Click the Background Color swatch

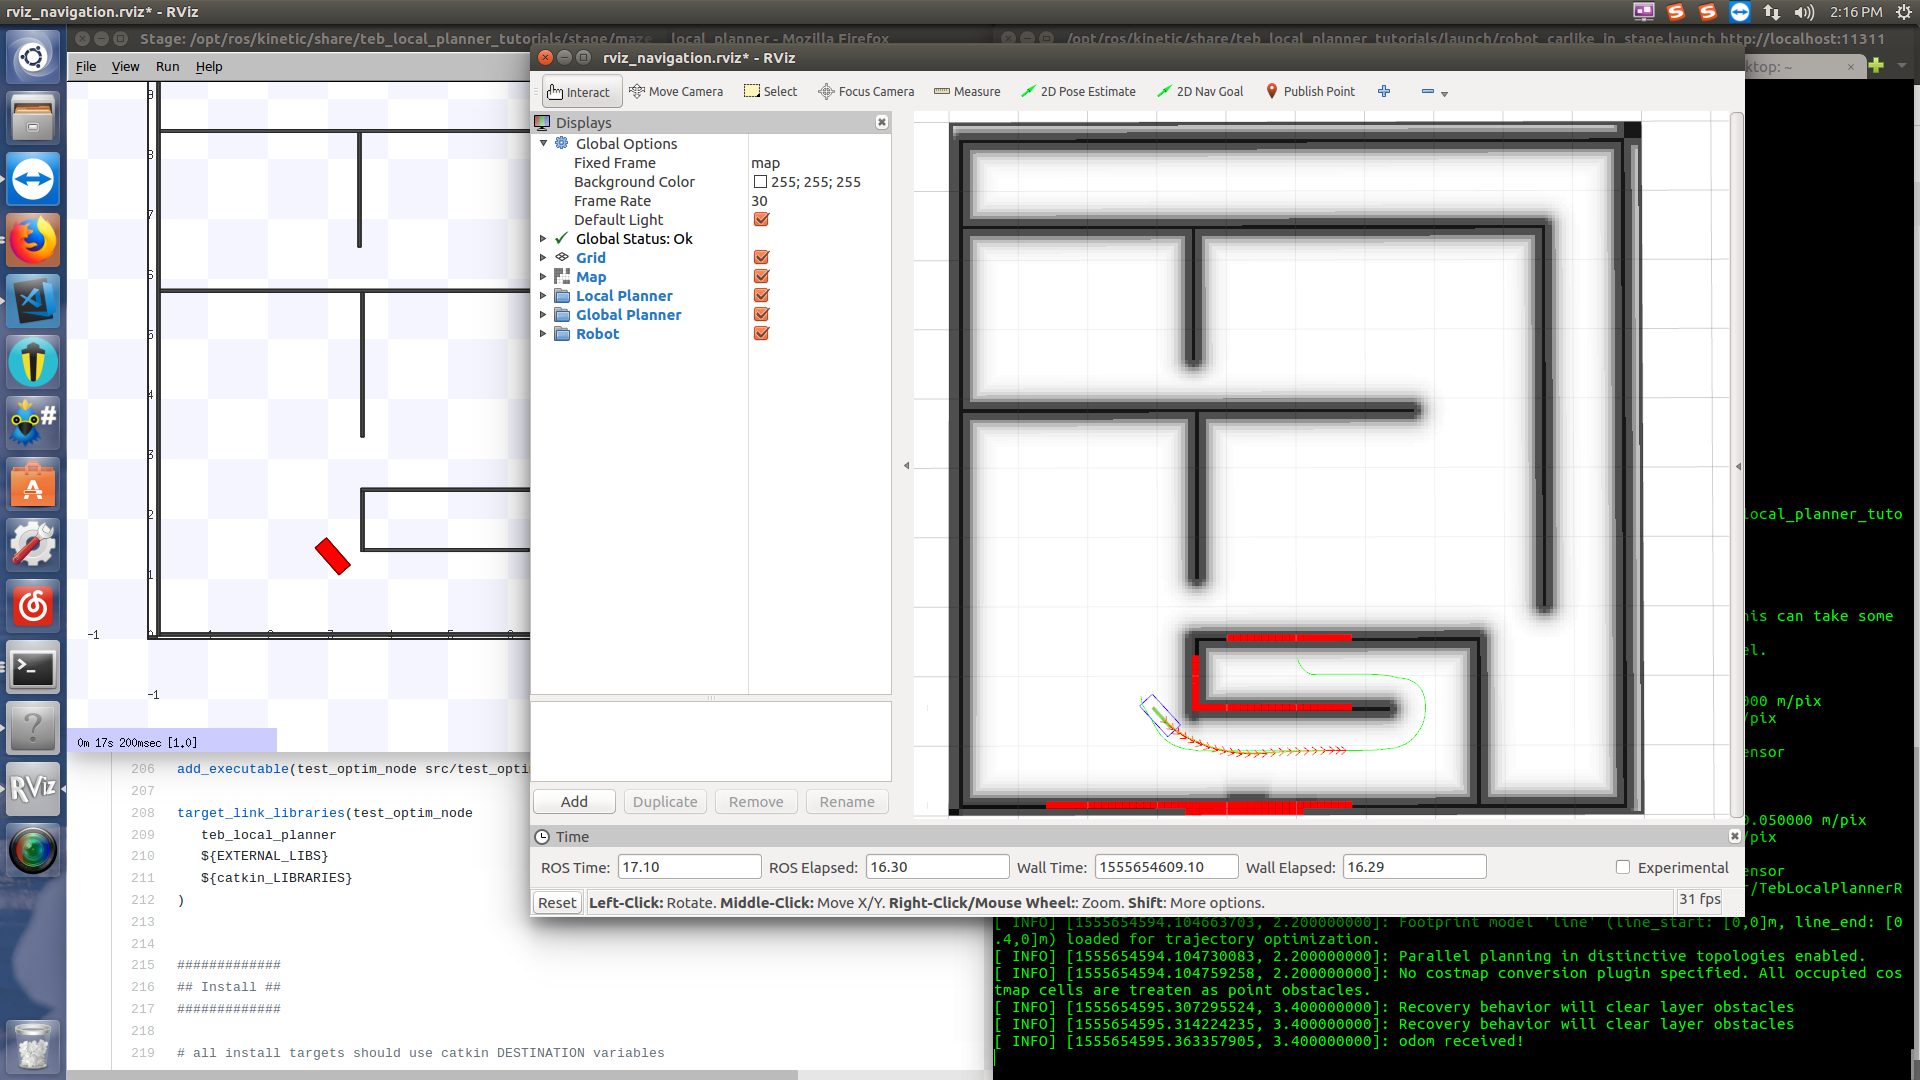tap(760, 182)
